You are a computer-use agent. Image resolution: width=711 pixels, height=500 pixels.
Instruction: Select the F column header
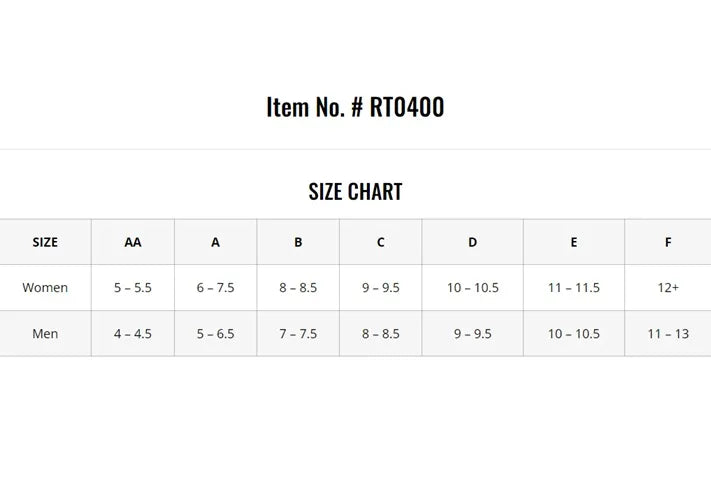pos(668,242)
